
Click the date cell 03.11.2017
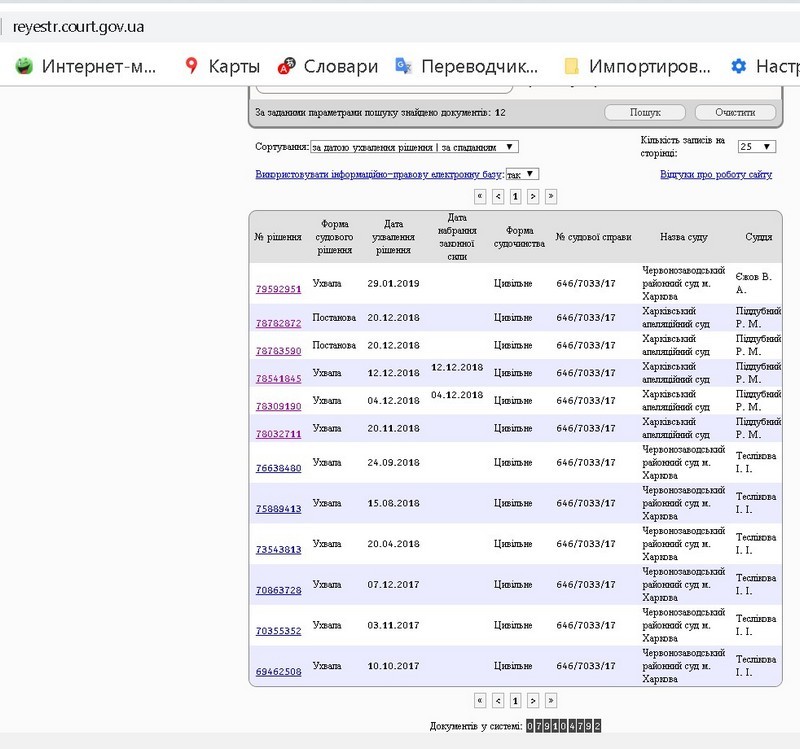[x=393, y=626]
